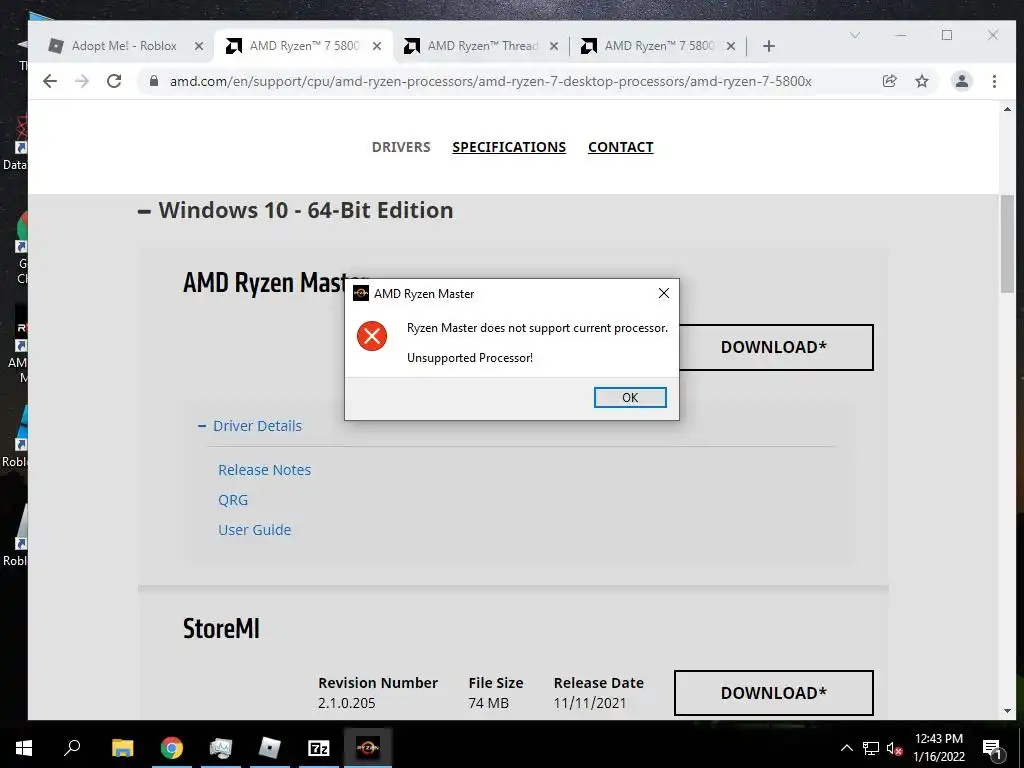Click the amd.com address bar
The width and height of the screenshot is (1024, 768).
coord(490,82)
